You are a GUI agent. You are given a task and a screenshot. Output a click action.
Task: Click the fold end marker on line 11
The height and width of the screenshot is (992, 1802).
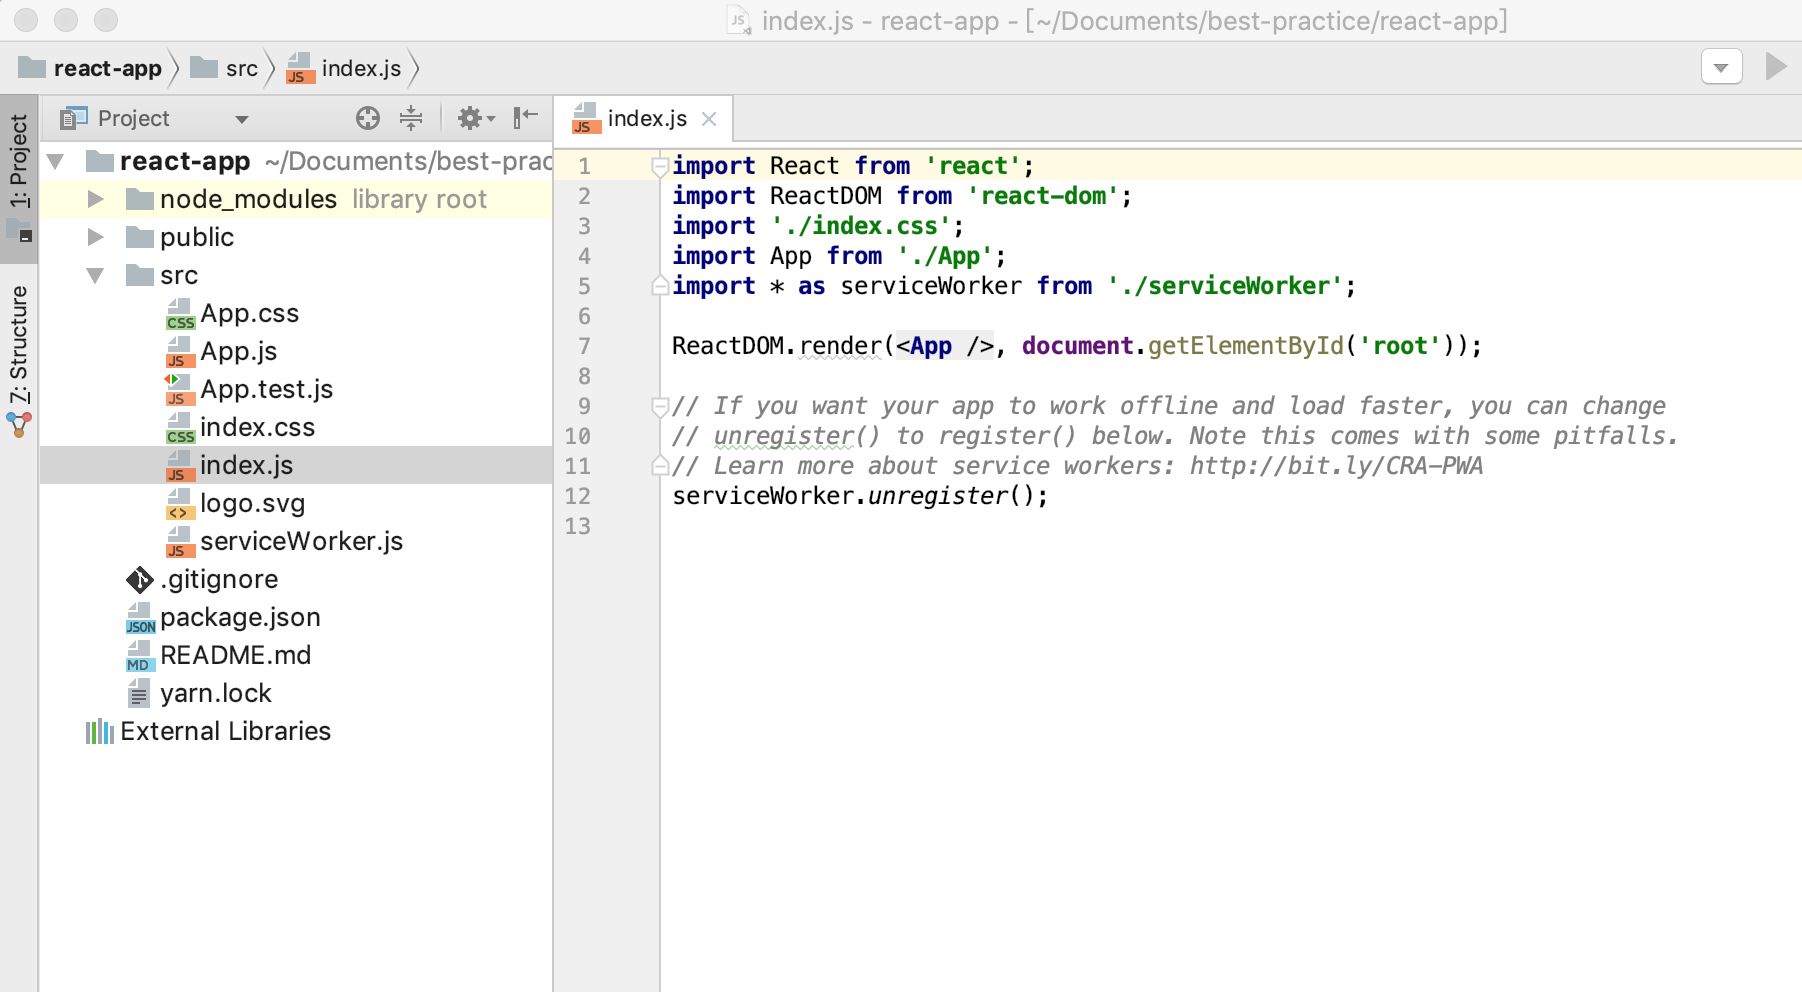tap(659, 466)
